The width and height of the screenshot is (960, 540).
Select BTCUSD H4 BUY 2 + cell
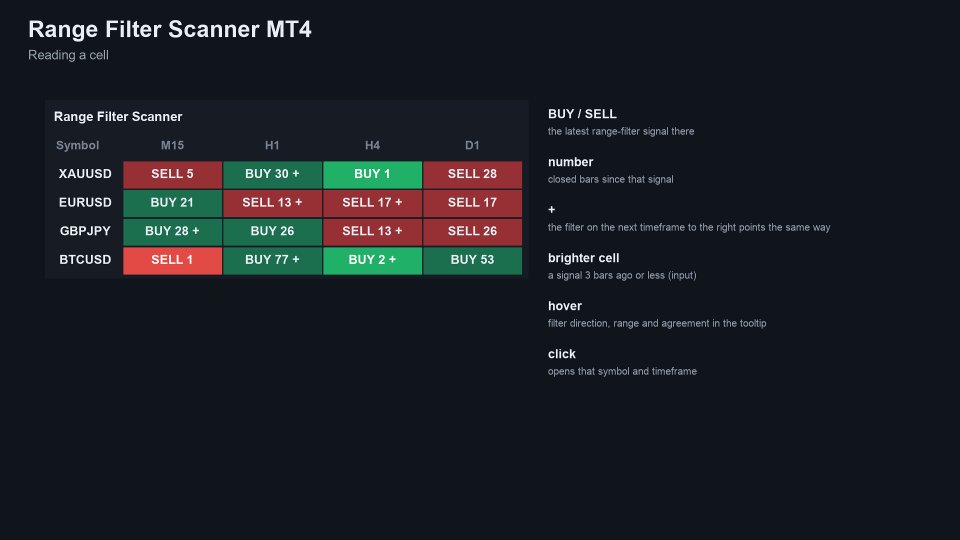click(x=372, y=261)
